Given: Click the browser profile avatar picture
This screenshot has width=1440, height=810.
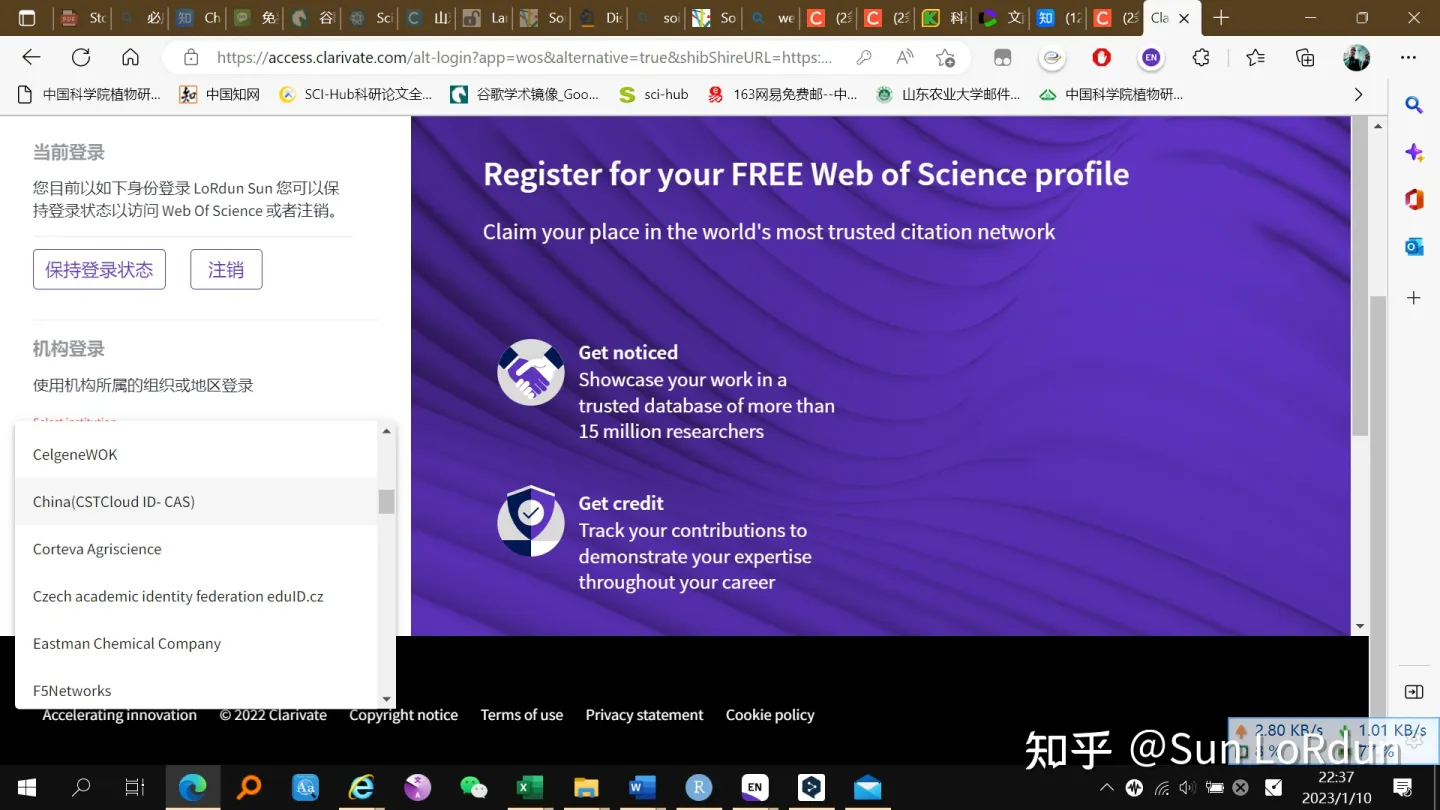Looking at the screenshot, I should click(1356, 57).
